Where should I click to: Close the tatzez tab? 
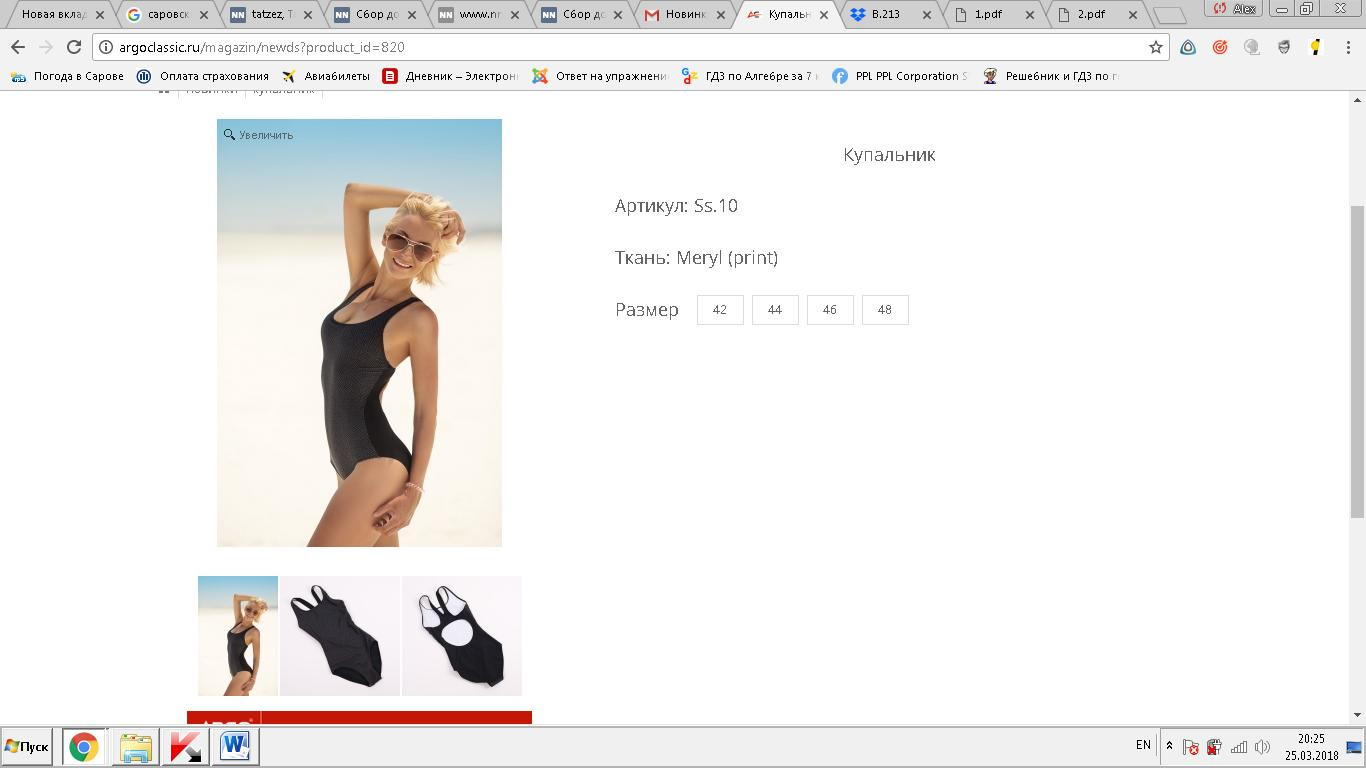307,15
